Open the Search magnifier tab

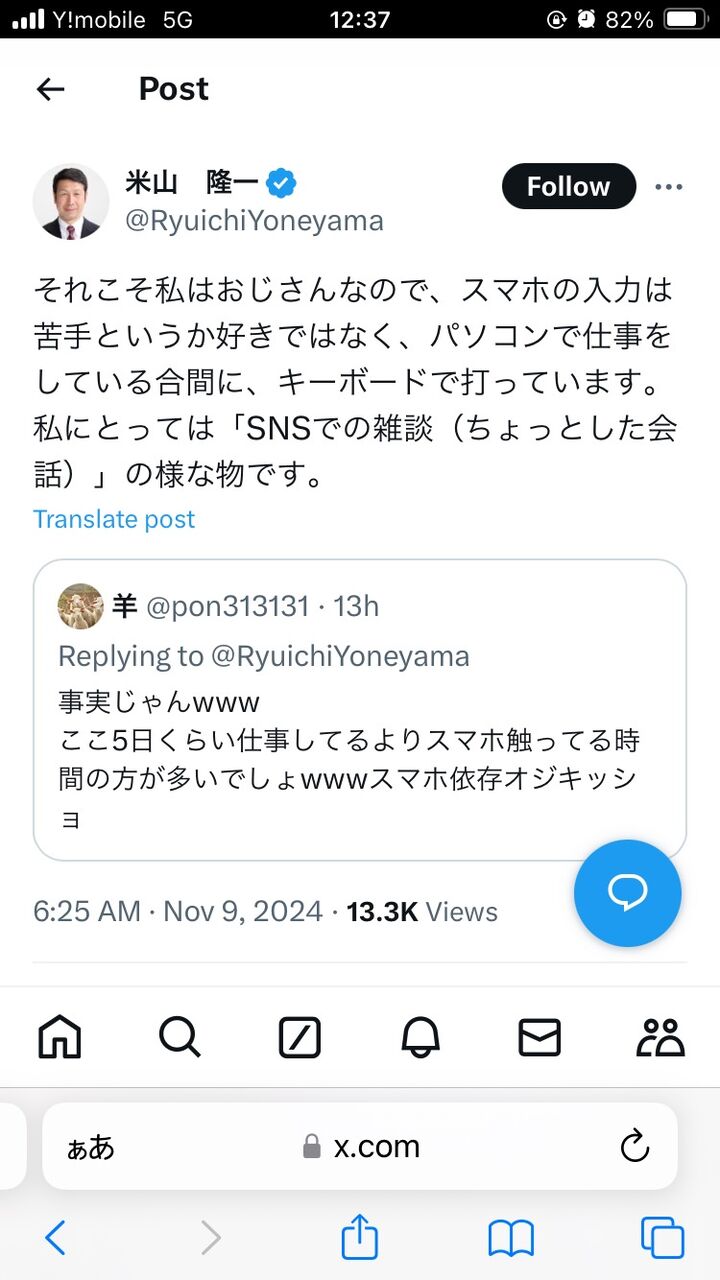click(180, 1037)
